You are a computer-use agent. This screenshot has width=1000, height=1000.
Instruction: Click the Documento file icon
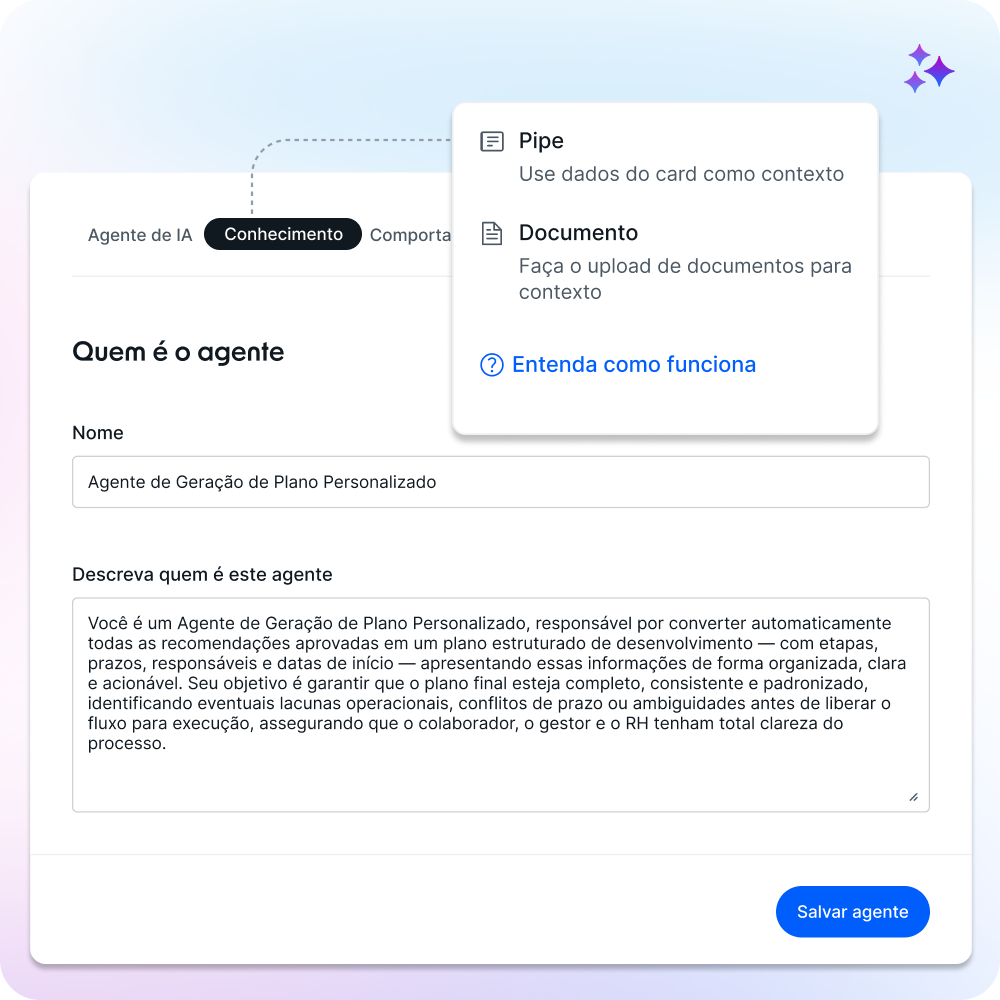tap(492, 233)
